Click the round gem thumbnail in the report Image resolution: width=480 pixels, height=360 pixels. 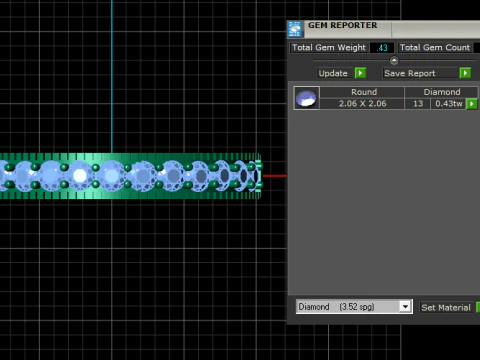(306, 98)
